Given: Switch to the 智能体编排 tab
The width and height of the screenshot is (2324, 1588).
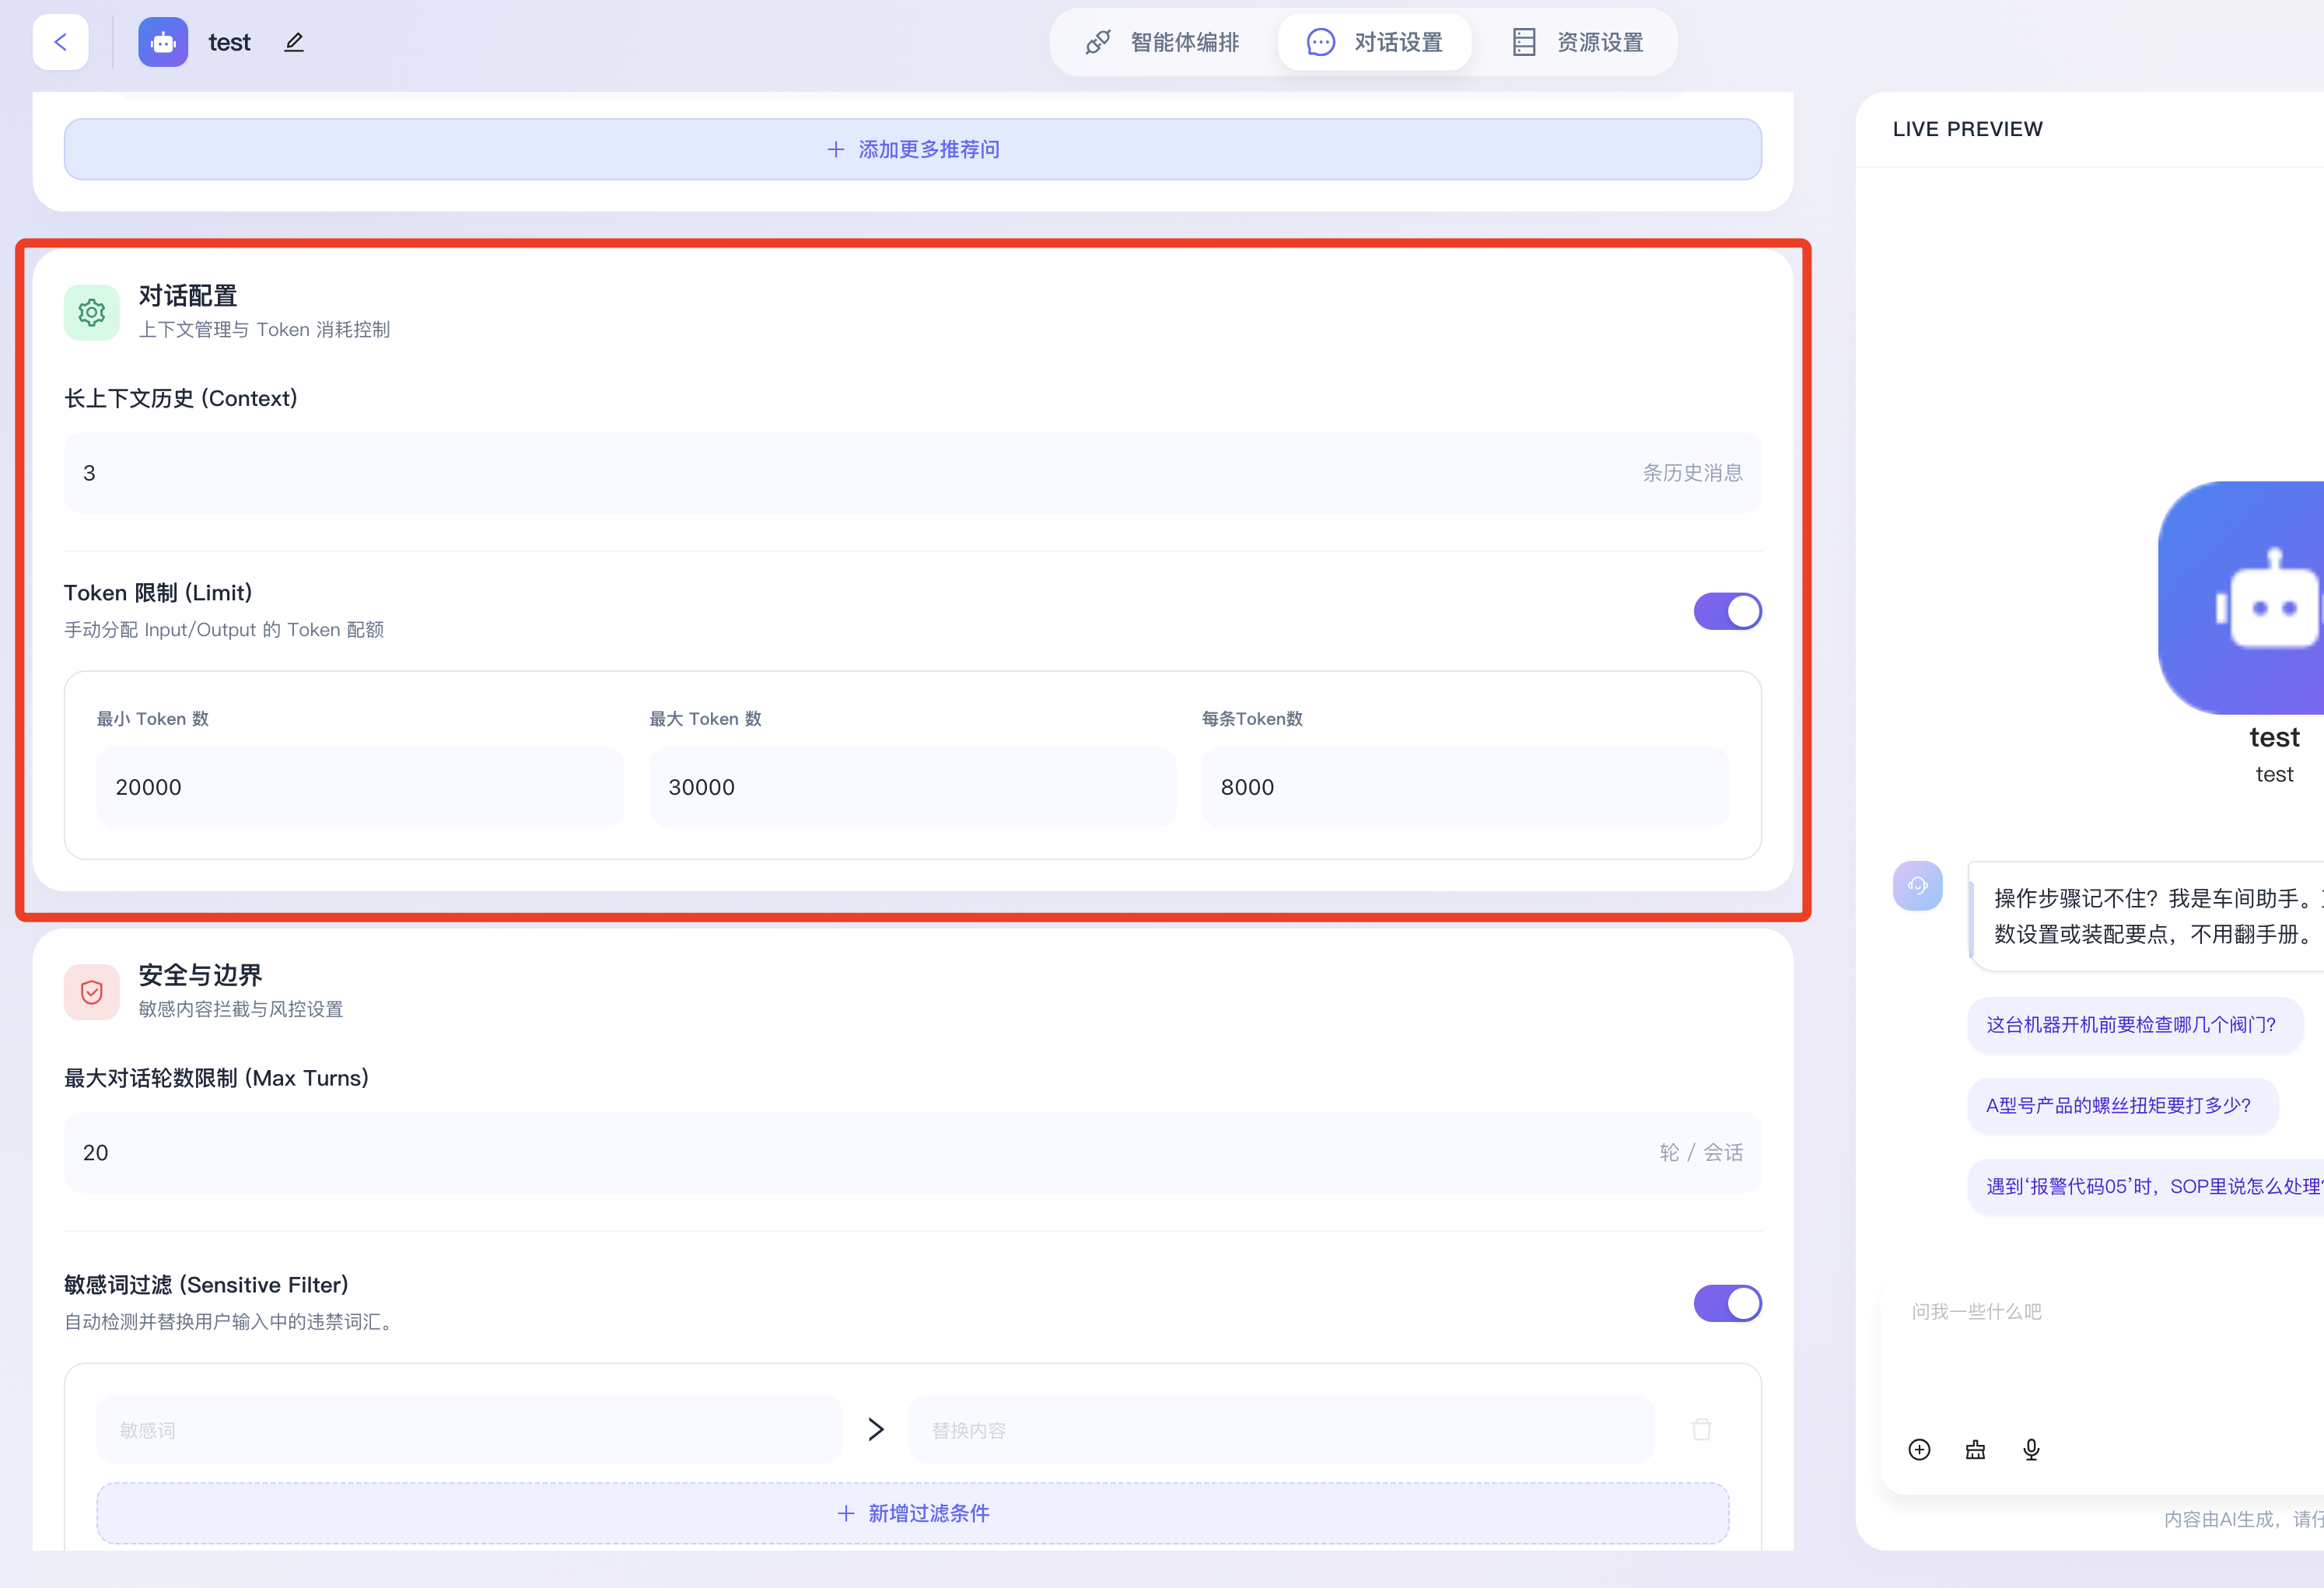Looking at the screenshot, I should point(1162,42).
